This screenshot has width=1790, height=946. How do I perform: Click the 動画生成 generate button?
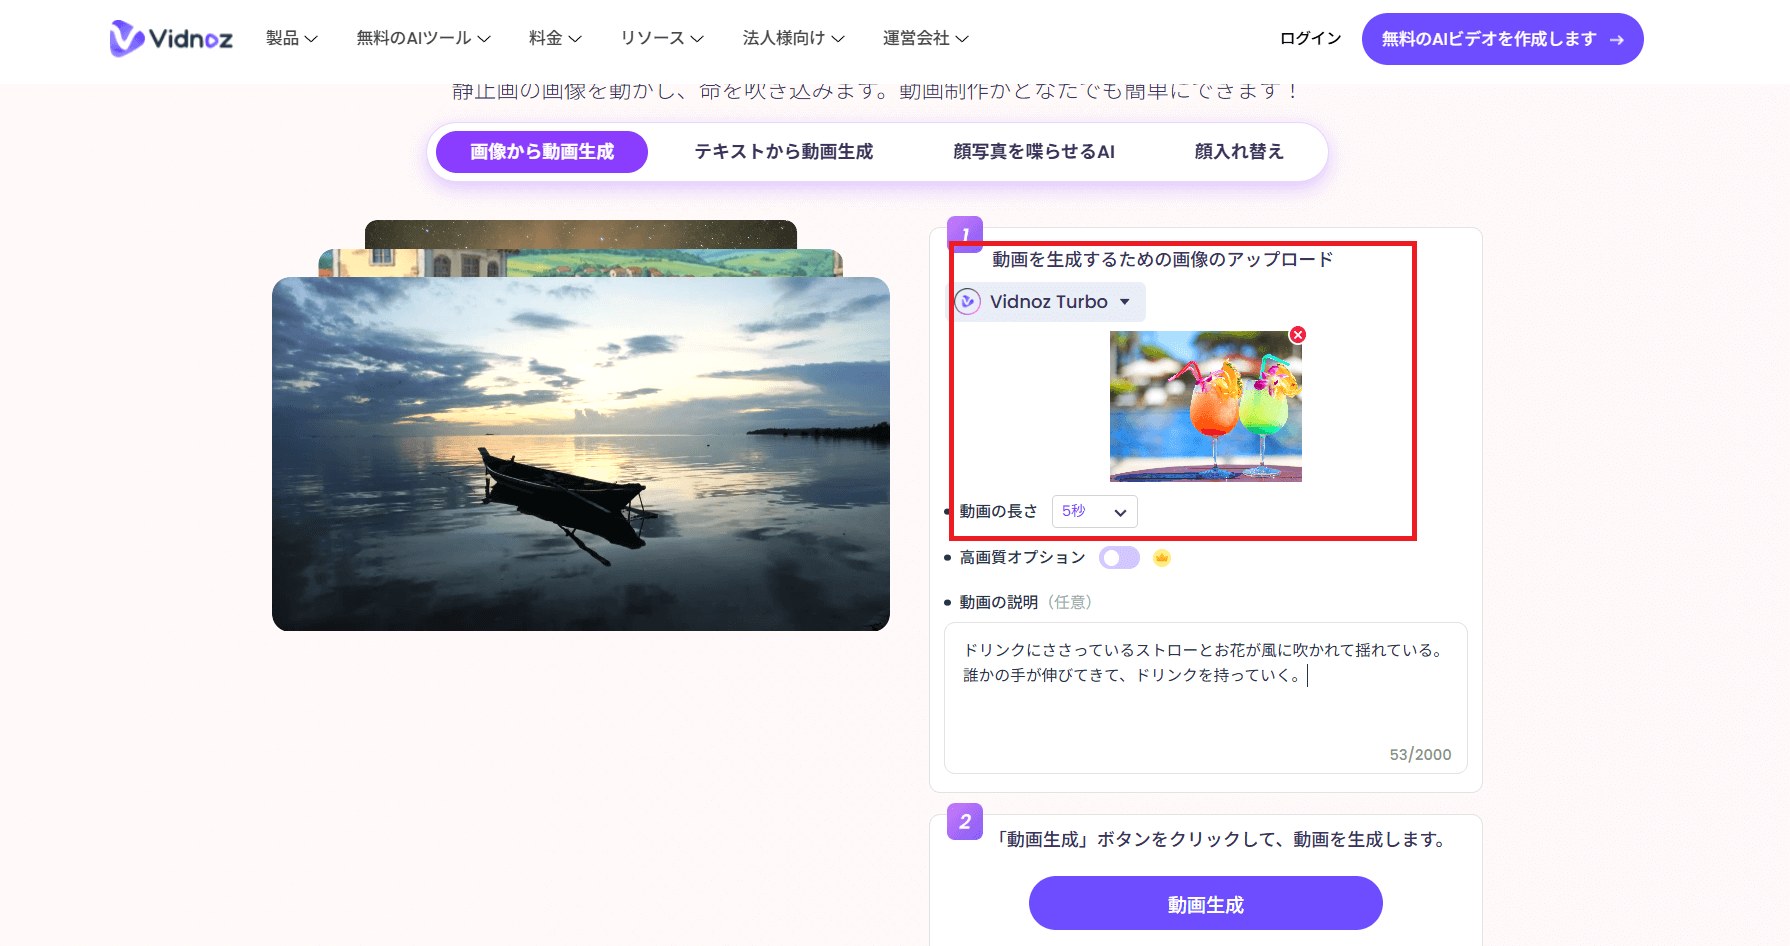[x=1205, y=903]
